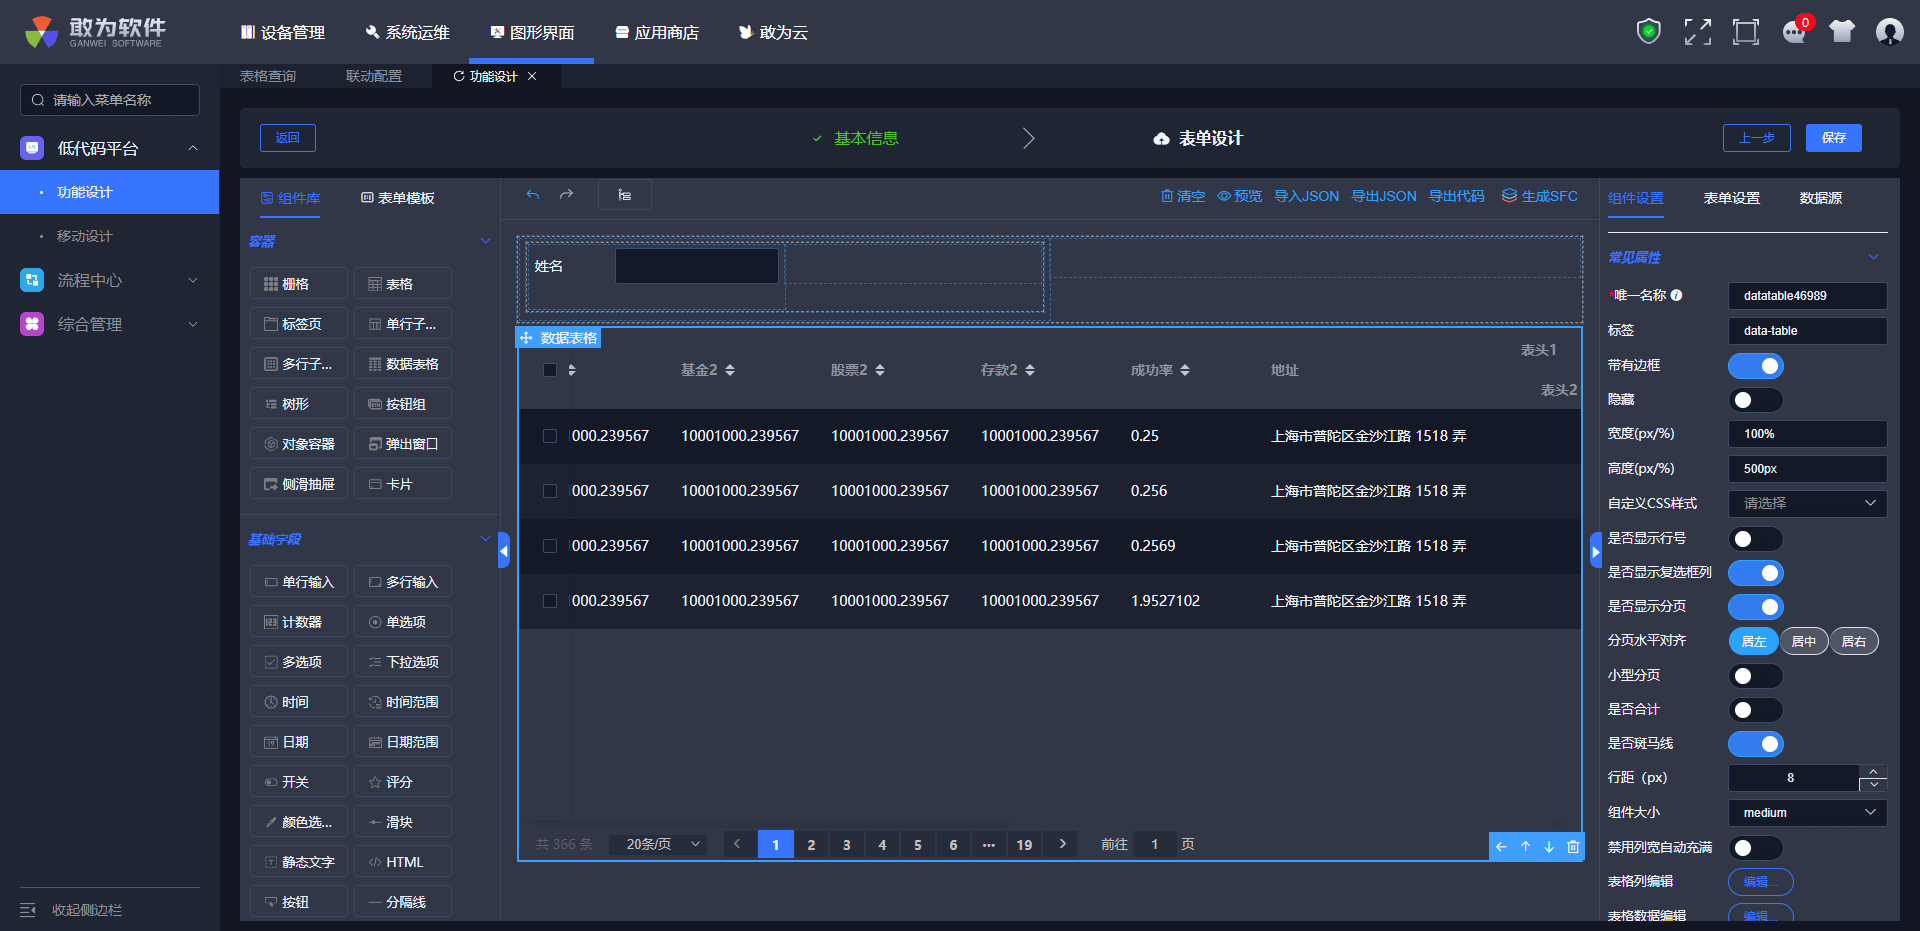The width and height of the screenshot is (1920, 931).
Task: Click the undo arrow in canvas toolbar
Action: (x=533, y=195)
